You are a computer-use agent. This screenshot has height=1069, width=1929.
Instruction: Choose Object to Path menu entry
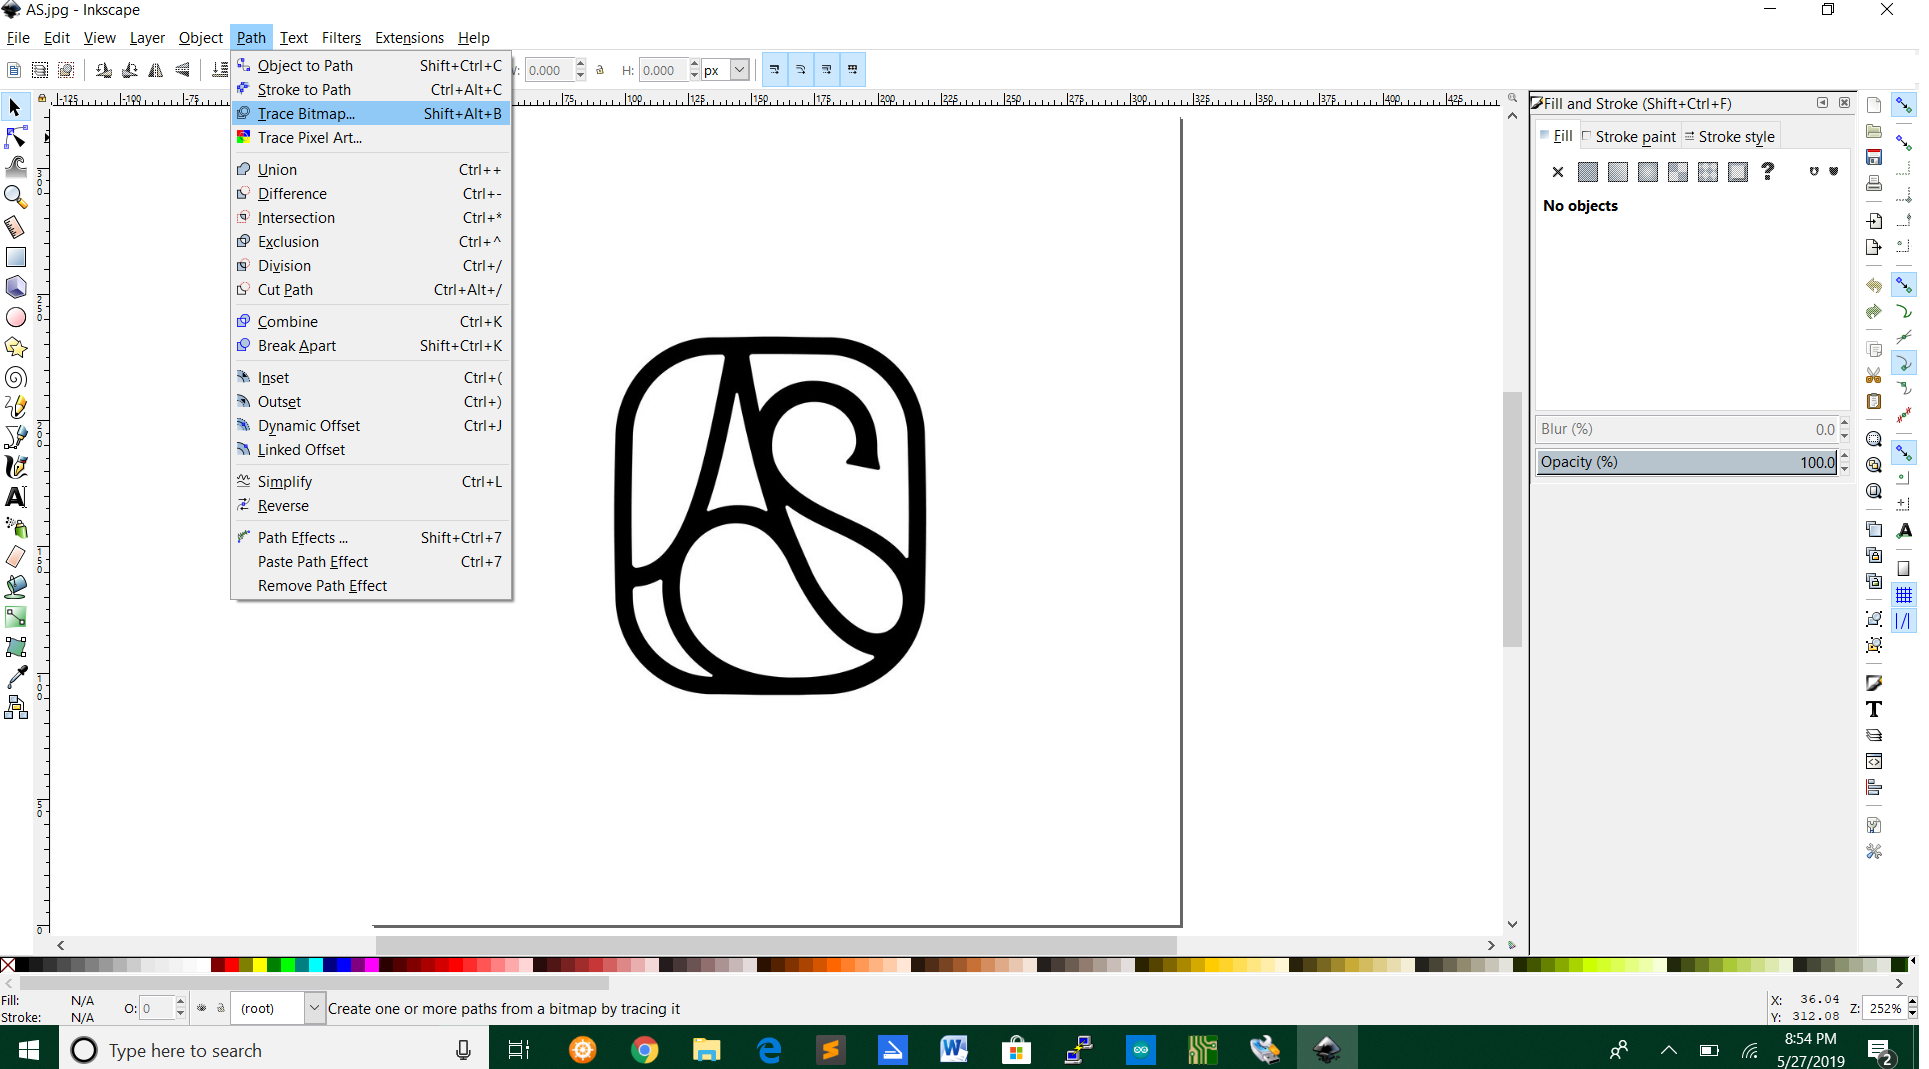pyautogui.click(x=371, y=66)
